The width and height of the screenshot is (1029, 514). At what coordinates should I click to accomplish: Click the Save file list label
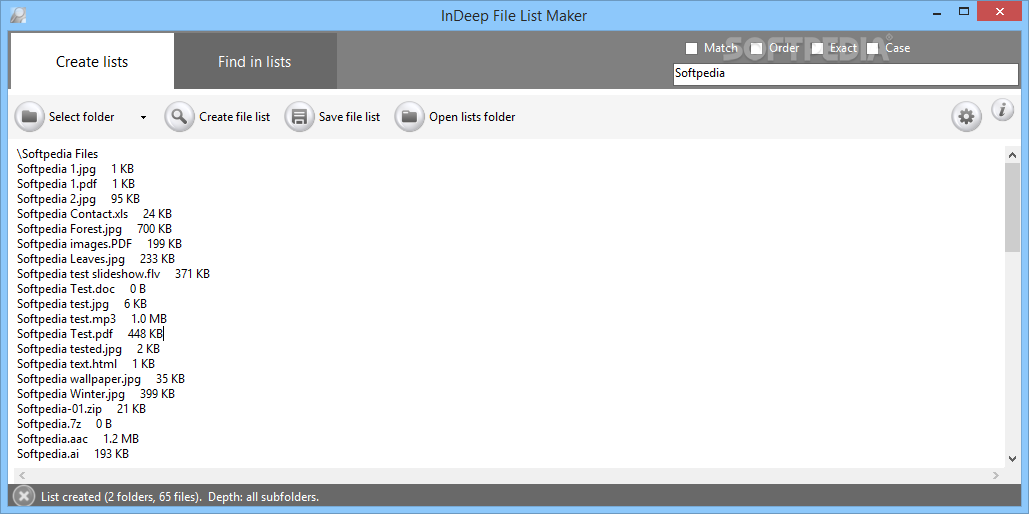[349, 117]
